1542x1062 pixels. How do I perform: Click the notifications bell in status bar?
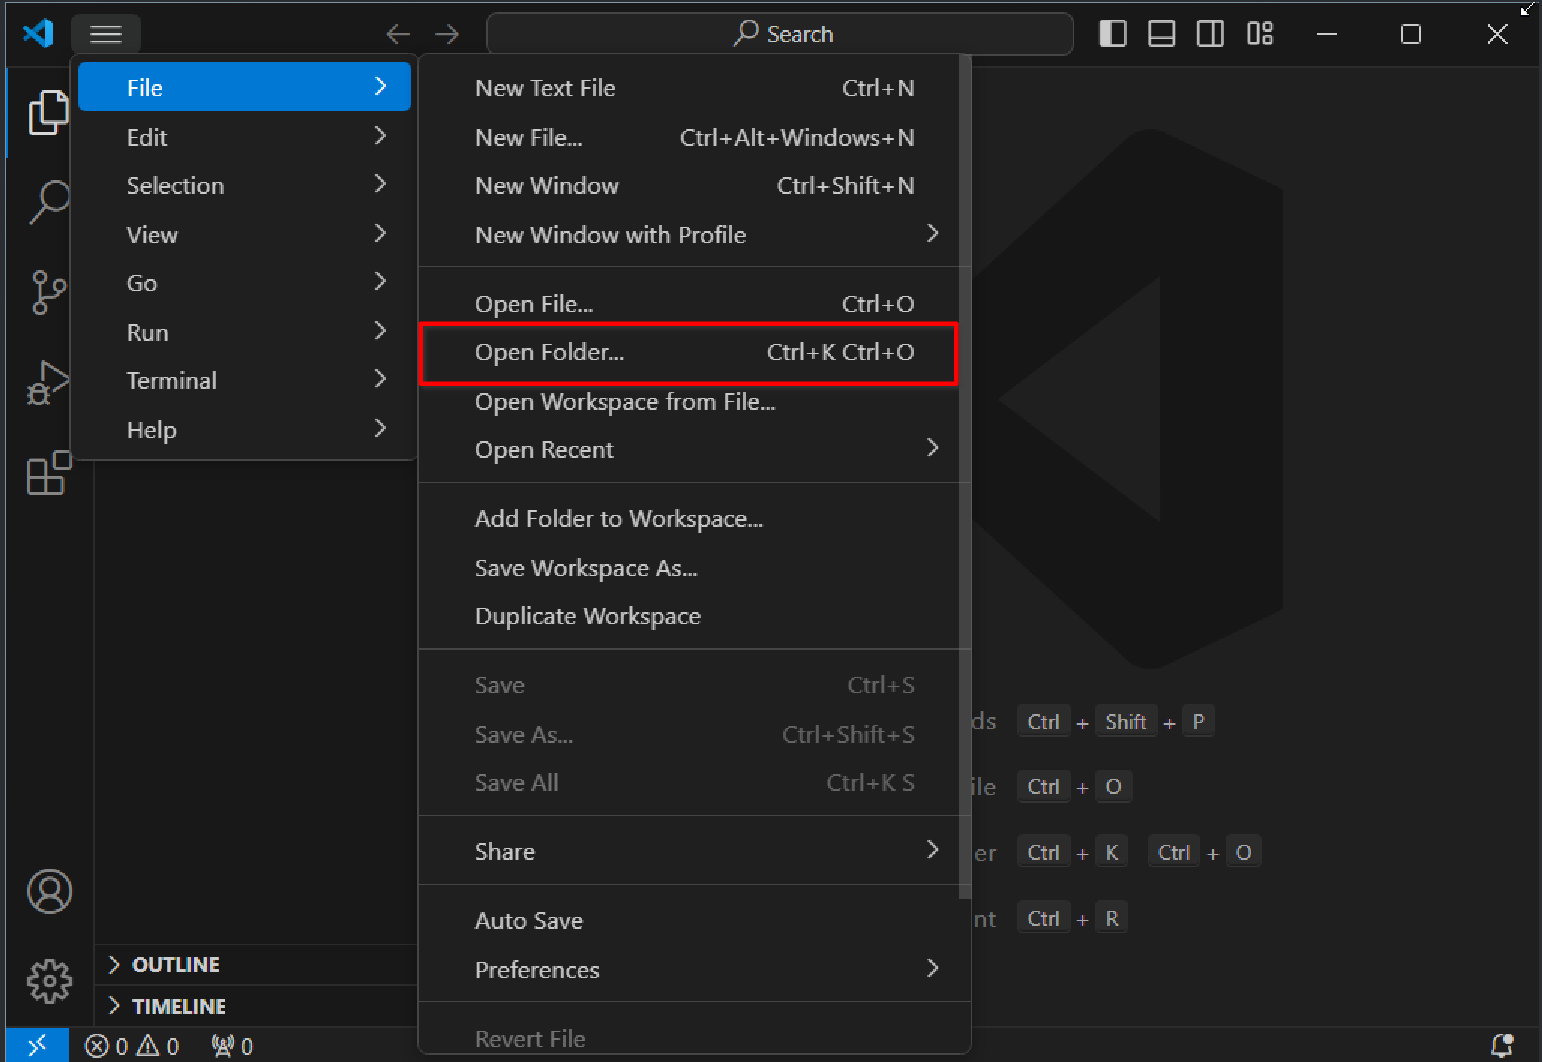[x=1501, y=1045]
